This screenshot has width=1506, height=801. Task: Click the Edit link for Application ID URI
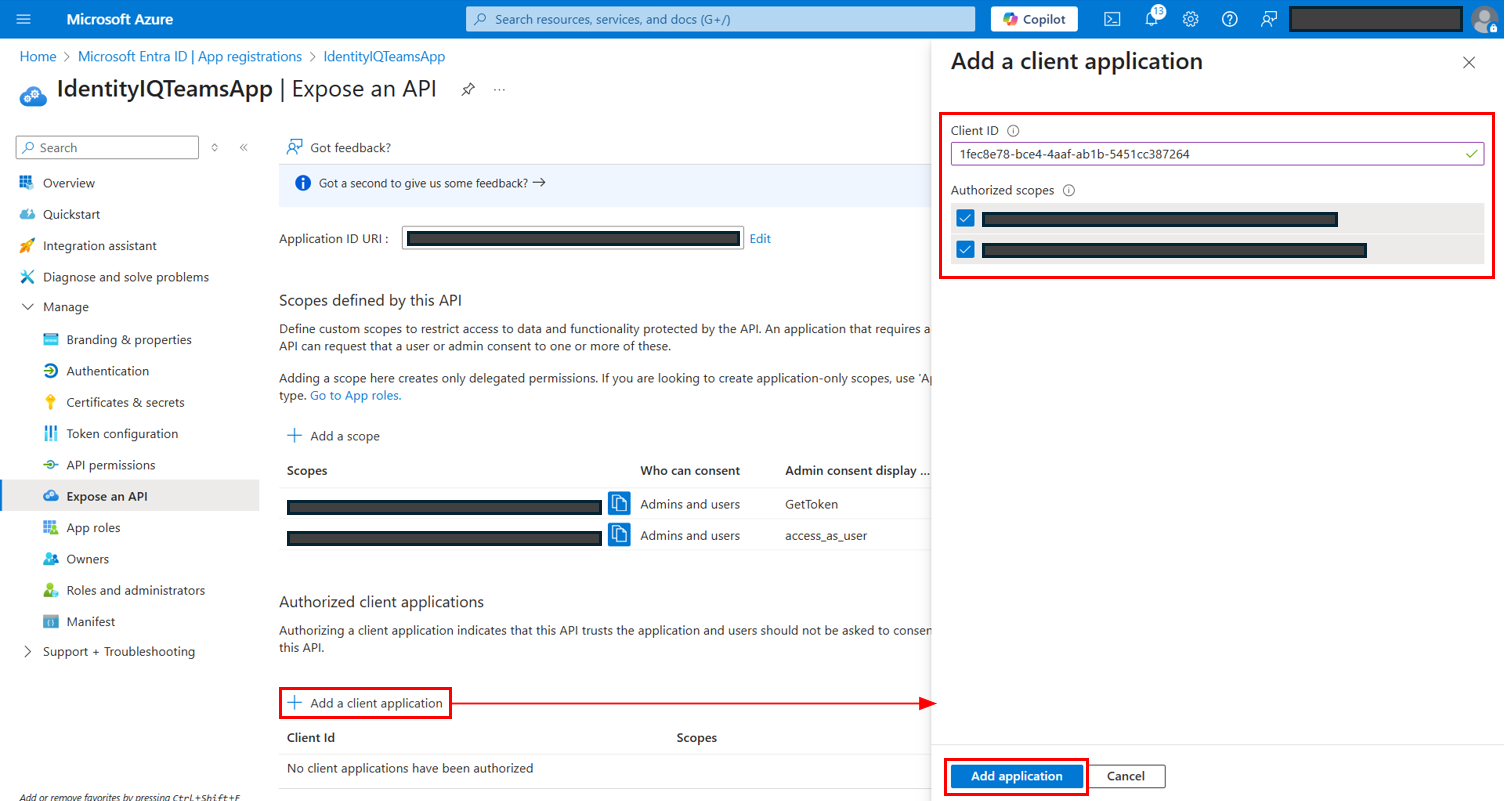pos(760,238)
